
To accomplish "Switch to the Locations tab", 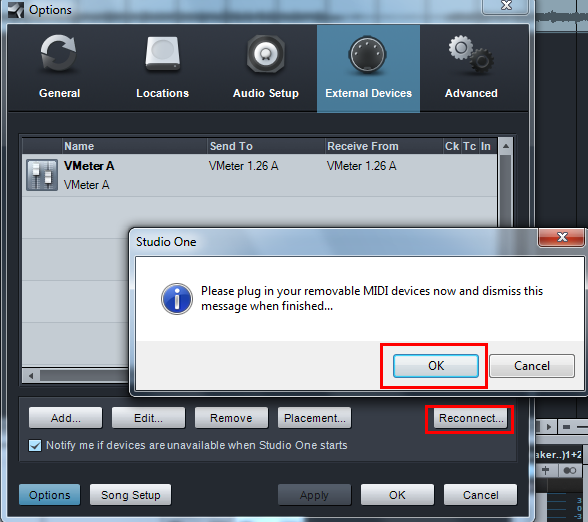I will (x=162, y=68).
